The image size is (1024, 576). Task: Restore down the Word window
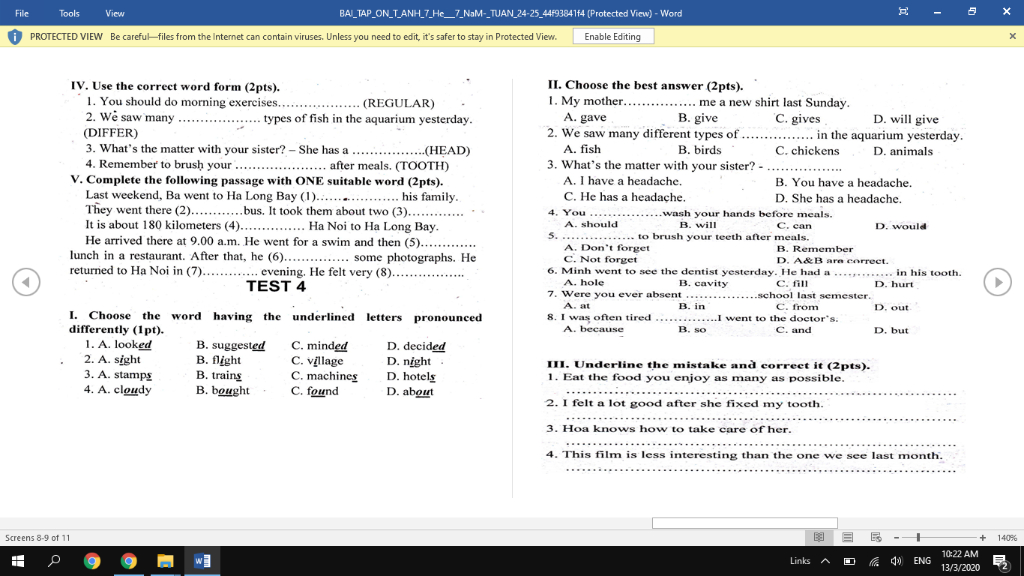pyautogui.click(x=972, y=12)
